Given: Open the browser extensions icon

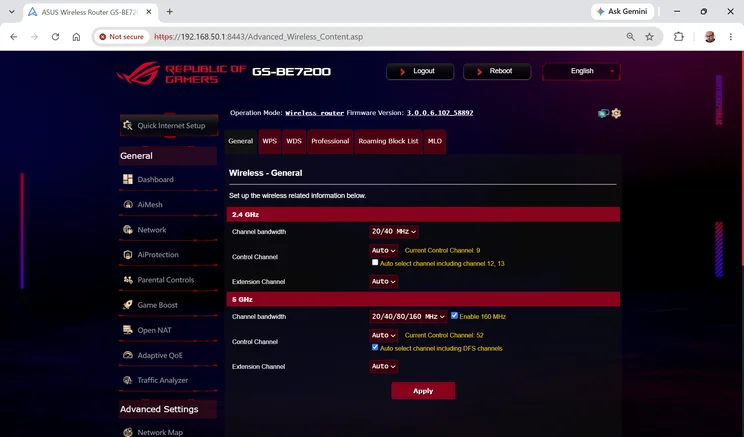Looking at the screenshot, I should (679, 37).
